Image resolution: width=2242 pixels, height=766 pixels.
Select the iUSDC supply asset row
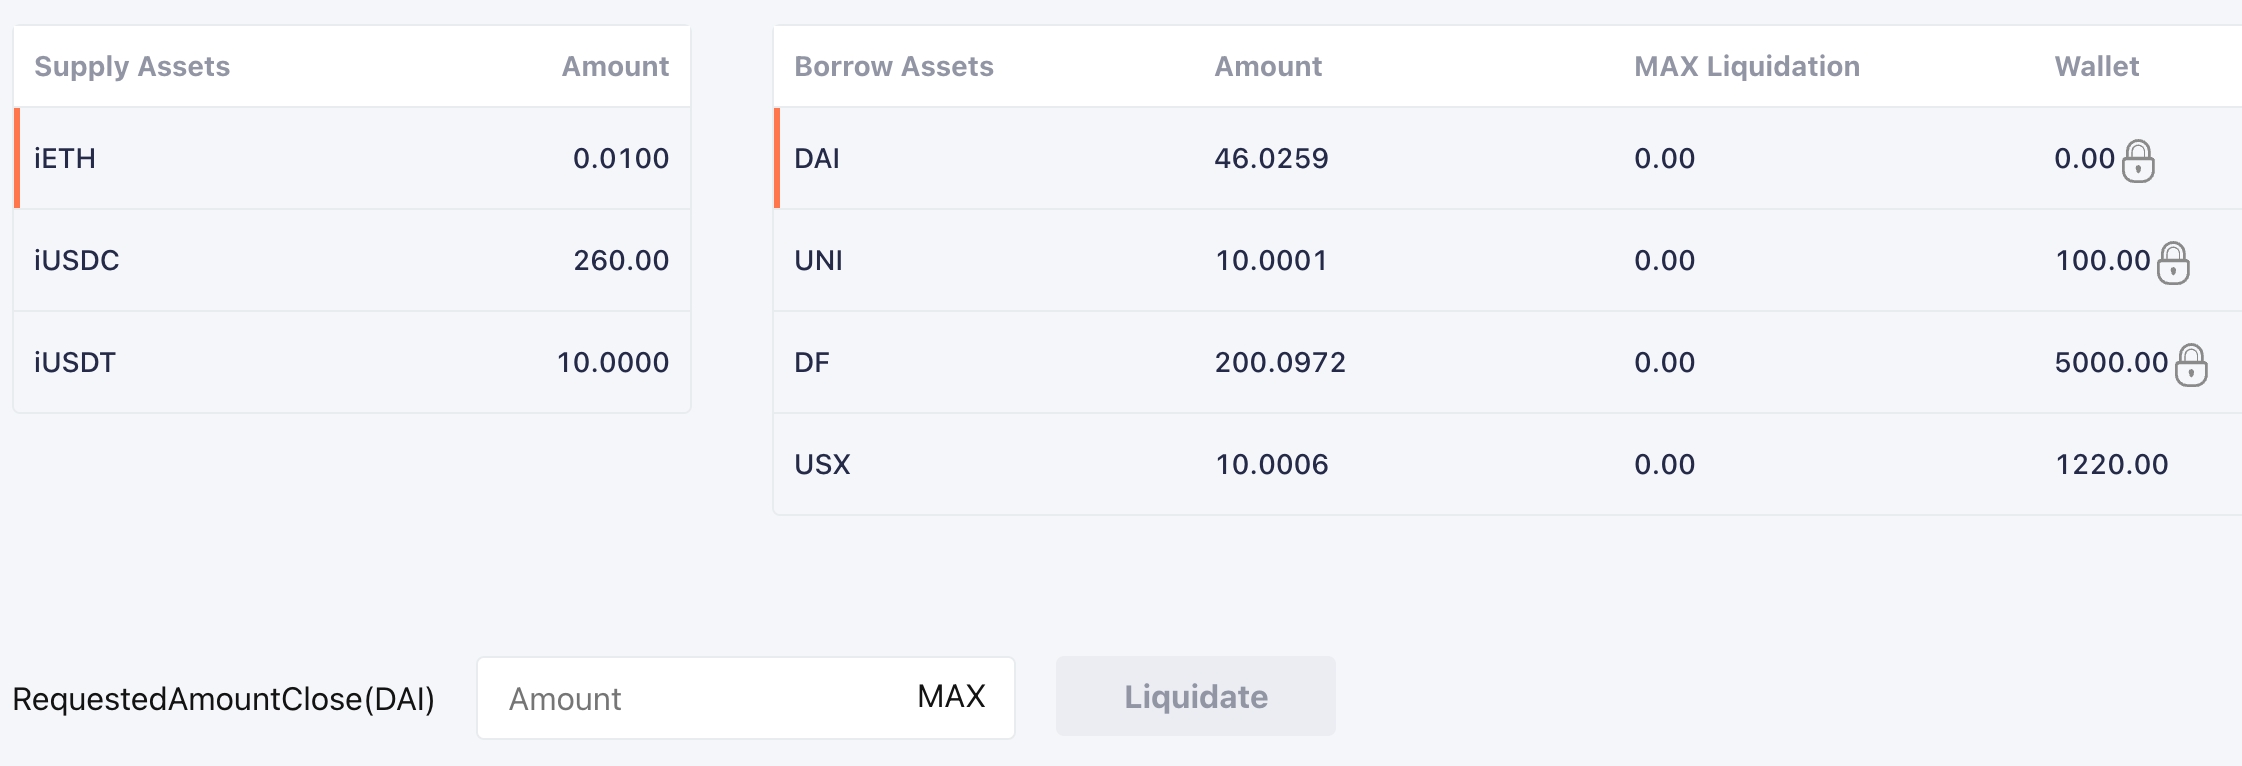click(352, 260)
